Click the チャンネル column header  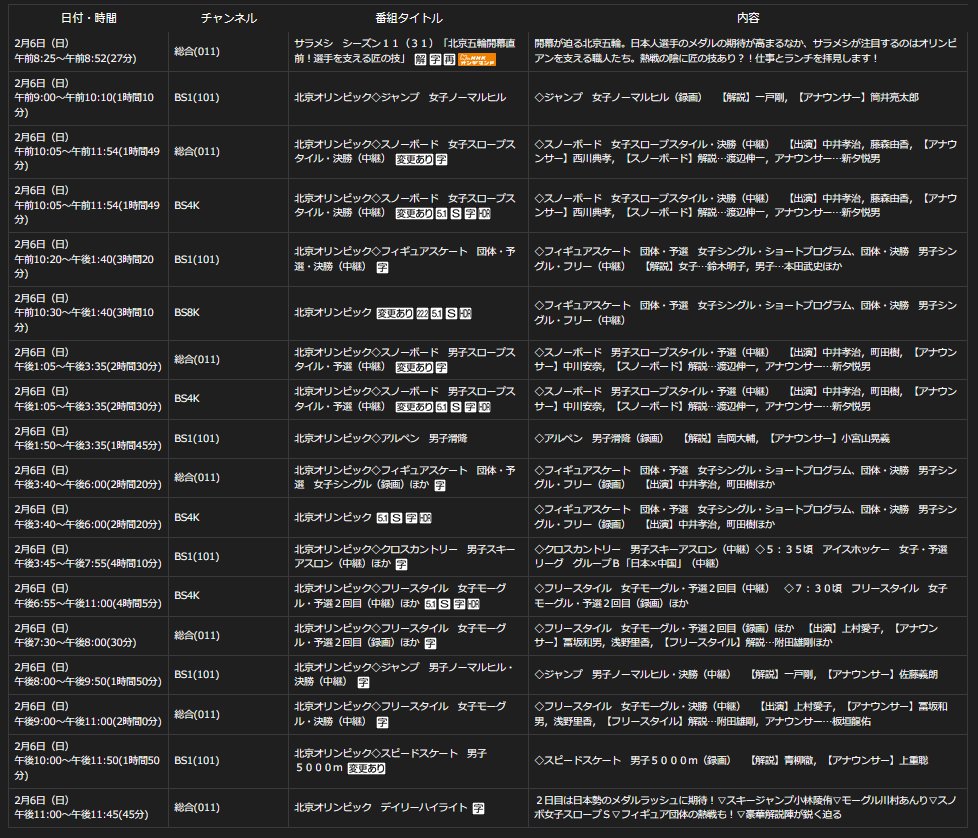229,18
